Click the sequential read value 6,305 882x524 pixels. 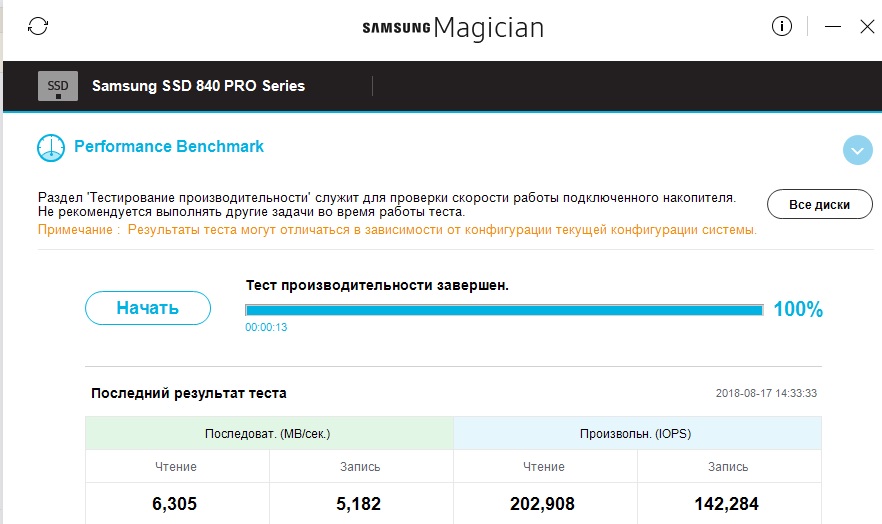pos(176,504)
